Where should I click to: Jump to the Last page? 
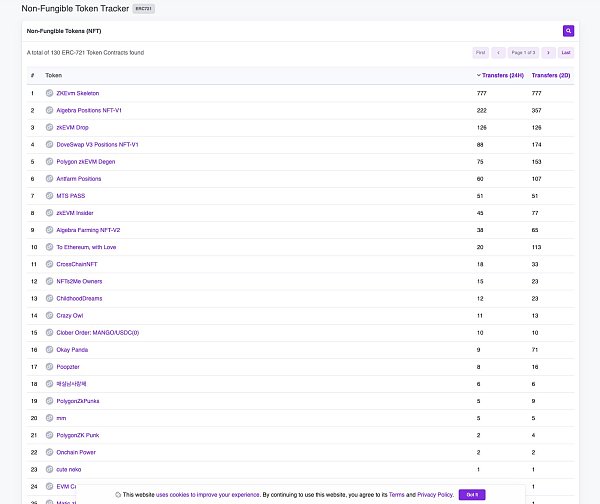566,52
